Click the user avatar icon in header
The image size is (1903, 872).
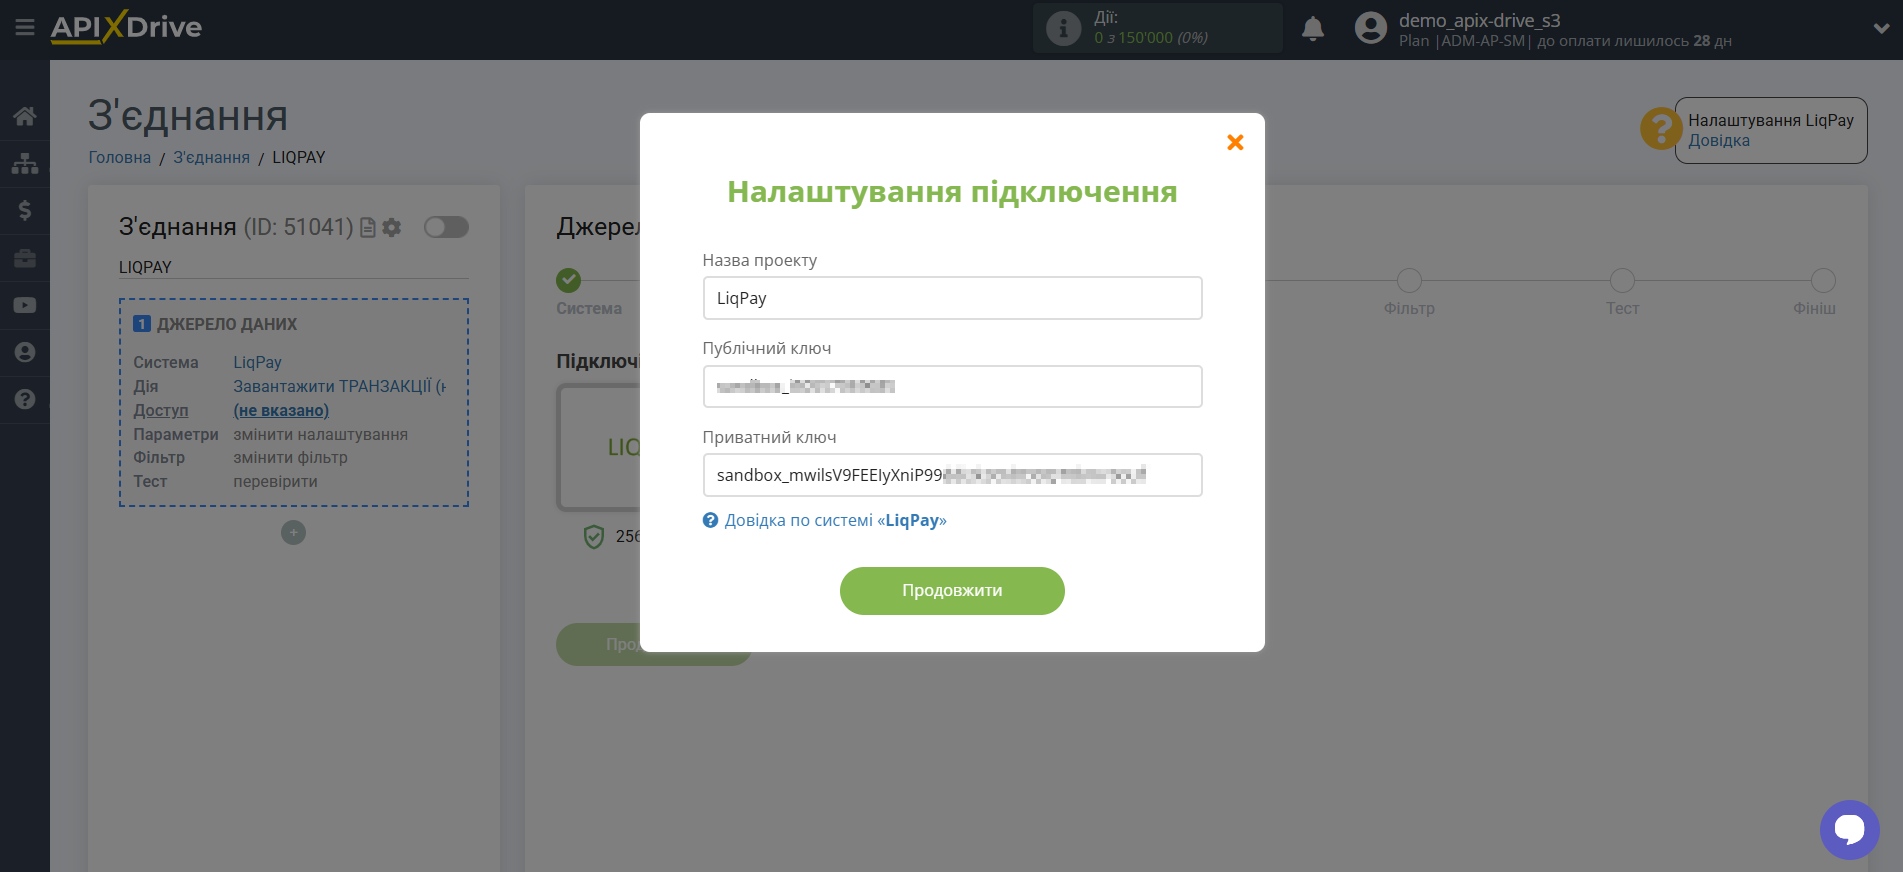pos(1370,28)
